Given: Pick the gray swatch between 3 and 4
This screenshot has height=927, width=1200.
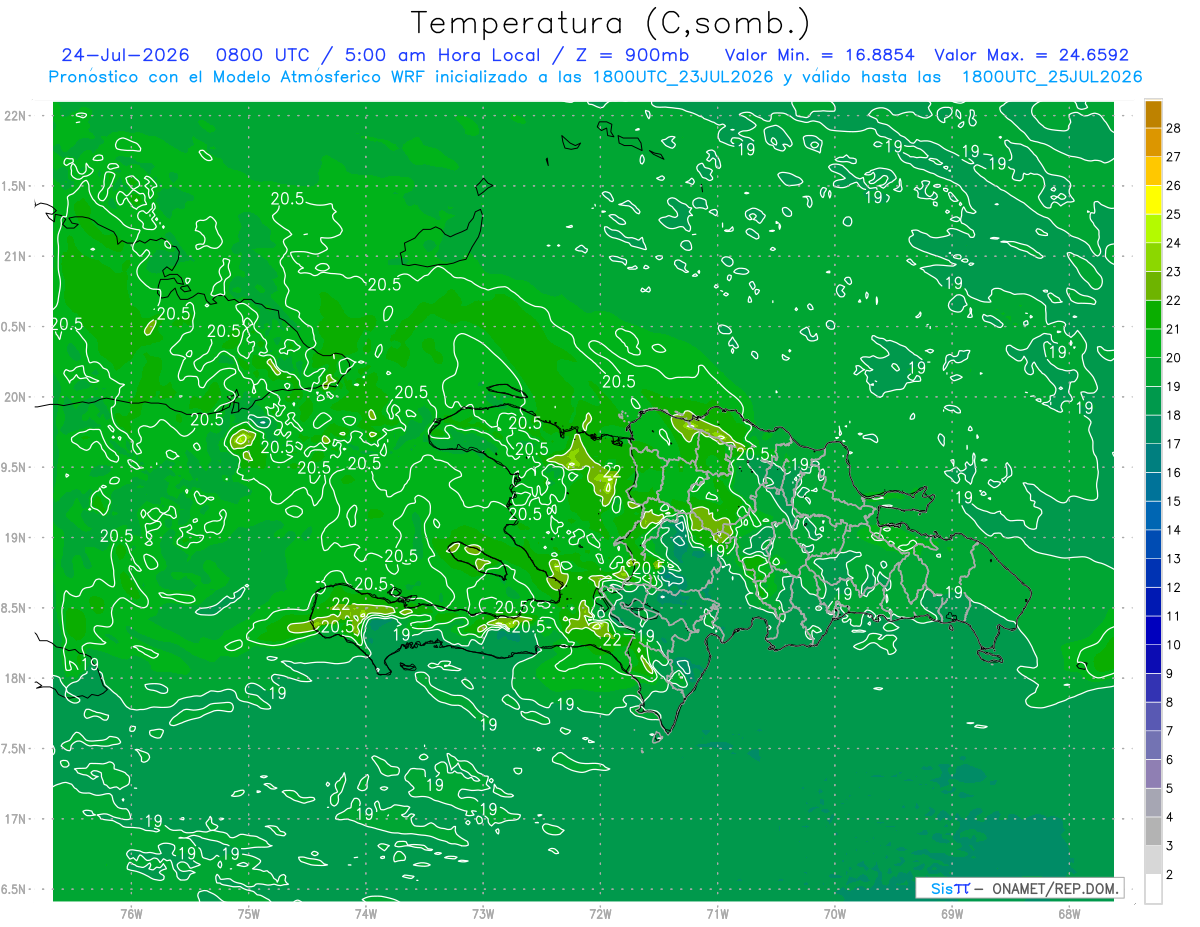Looking at the screenshot, I should point(1153,832).
